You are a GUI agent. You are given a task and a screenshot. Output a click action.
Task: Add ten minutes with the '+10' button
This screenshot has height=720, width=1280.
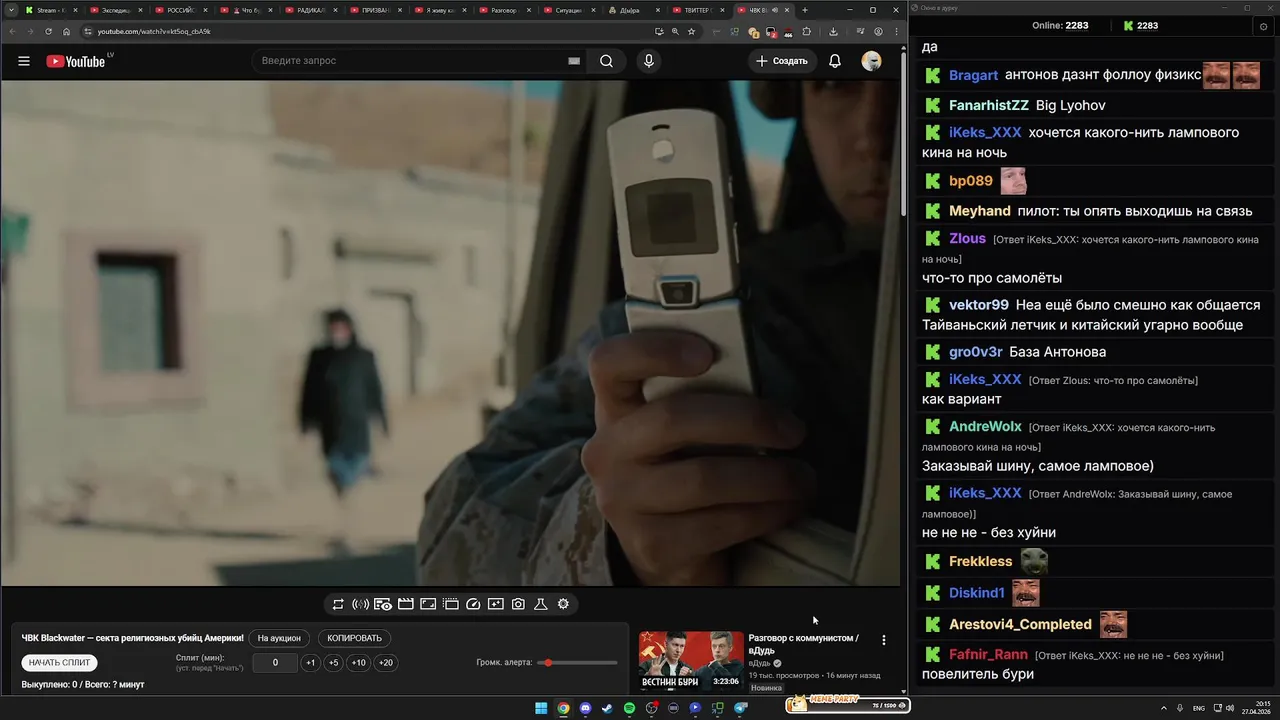pos(358,663)
